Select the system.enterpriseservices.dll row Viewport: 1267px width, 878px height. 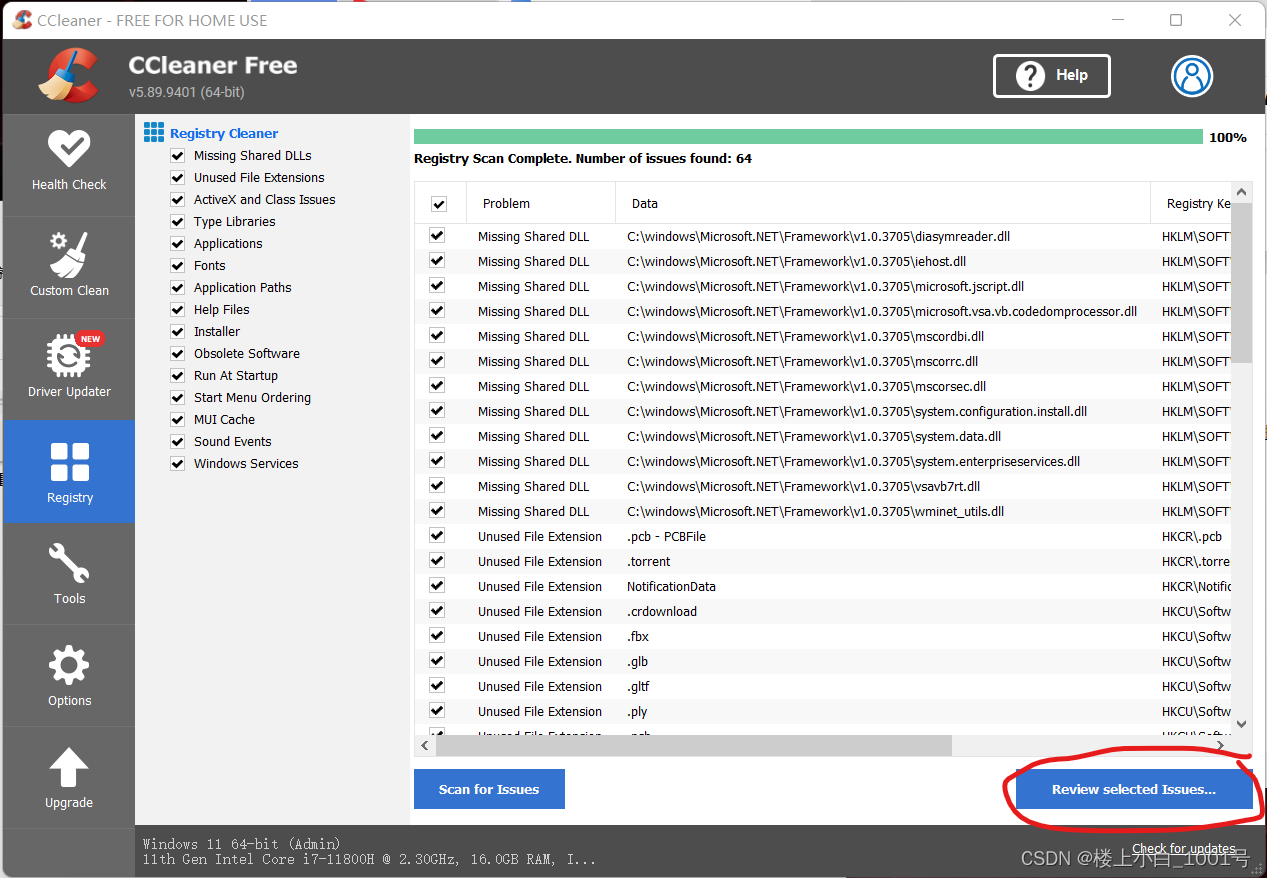[x=823, y=461]
